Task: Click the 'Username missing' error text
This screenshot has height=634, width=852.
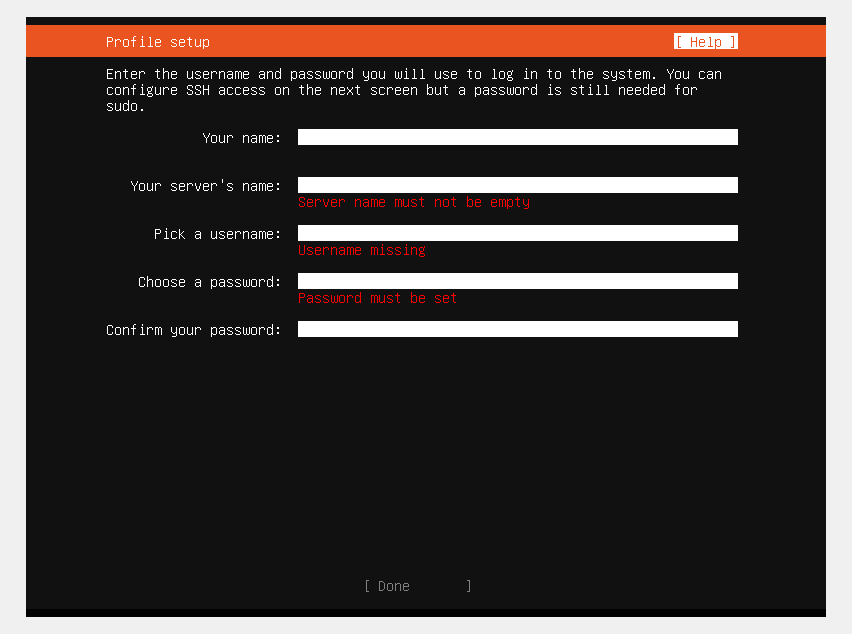Action: (361, 250)
